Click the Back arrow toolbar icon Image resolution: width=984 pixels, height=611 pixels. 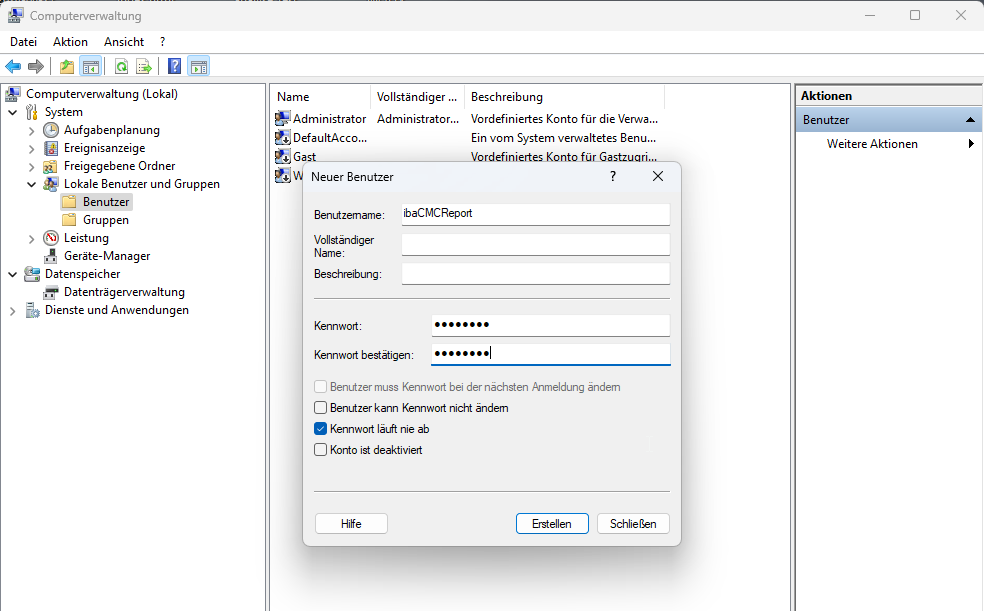pyautogui.click(x=13, y=66)
